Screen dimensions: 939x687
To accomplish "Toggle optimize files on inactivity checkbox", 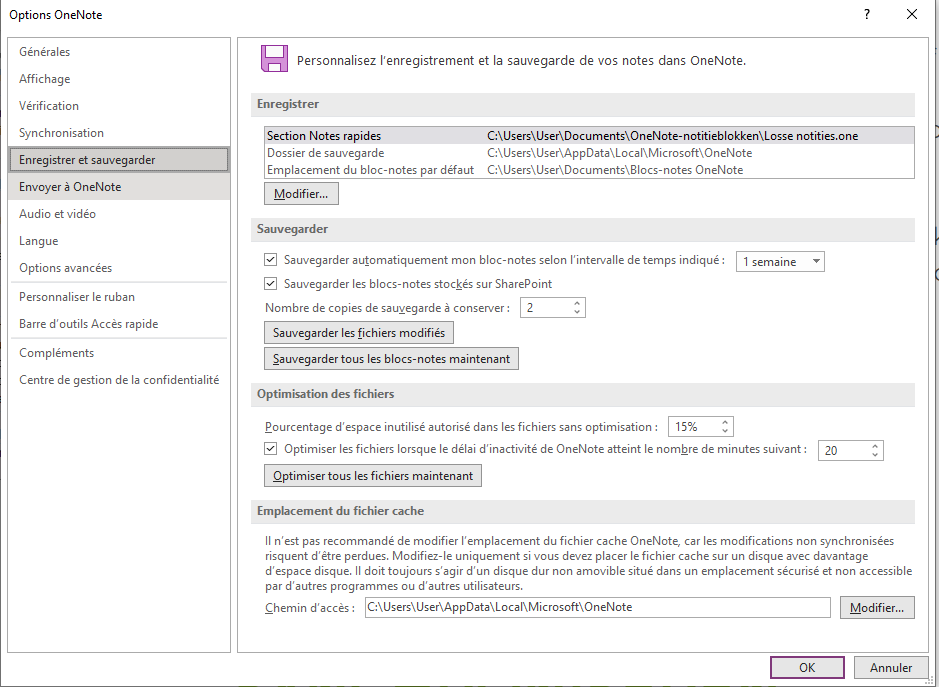I will coord(271,449).
